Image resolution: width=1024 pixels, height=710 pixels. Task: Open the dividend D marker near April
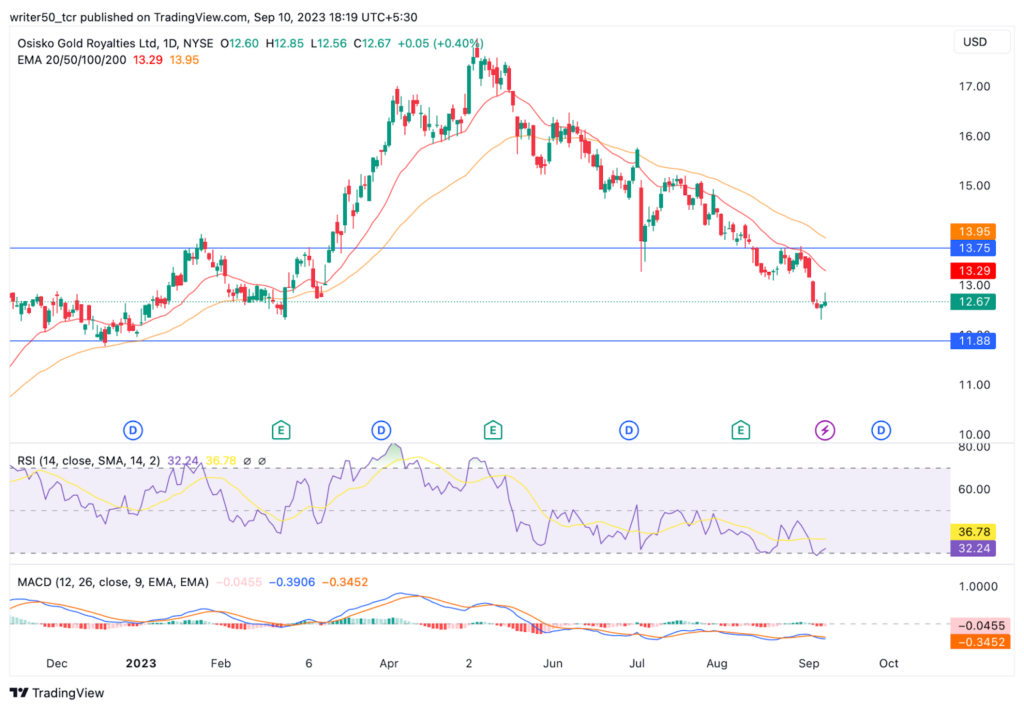coord(381,430)
